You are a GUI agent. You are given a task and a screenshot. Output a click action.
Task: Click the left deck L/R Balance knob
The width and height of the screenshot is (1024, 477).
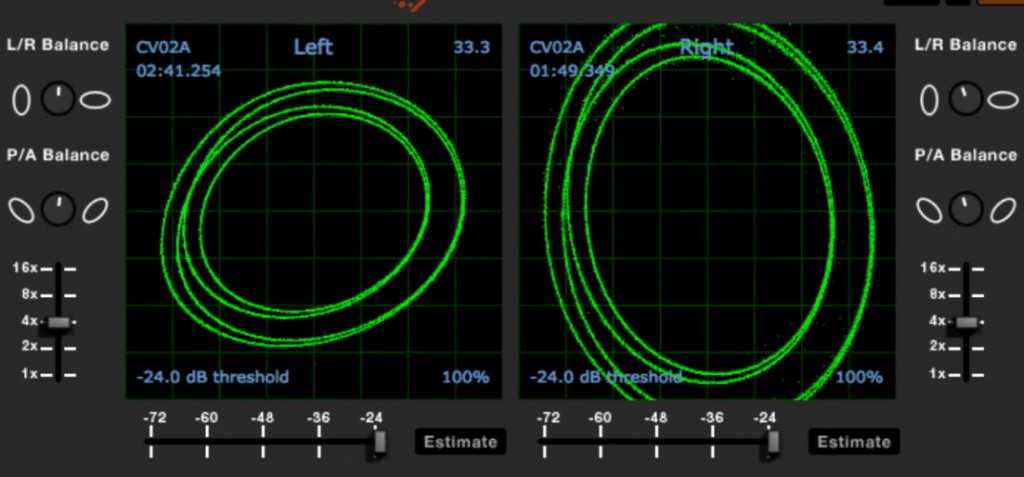click(59, 99)
